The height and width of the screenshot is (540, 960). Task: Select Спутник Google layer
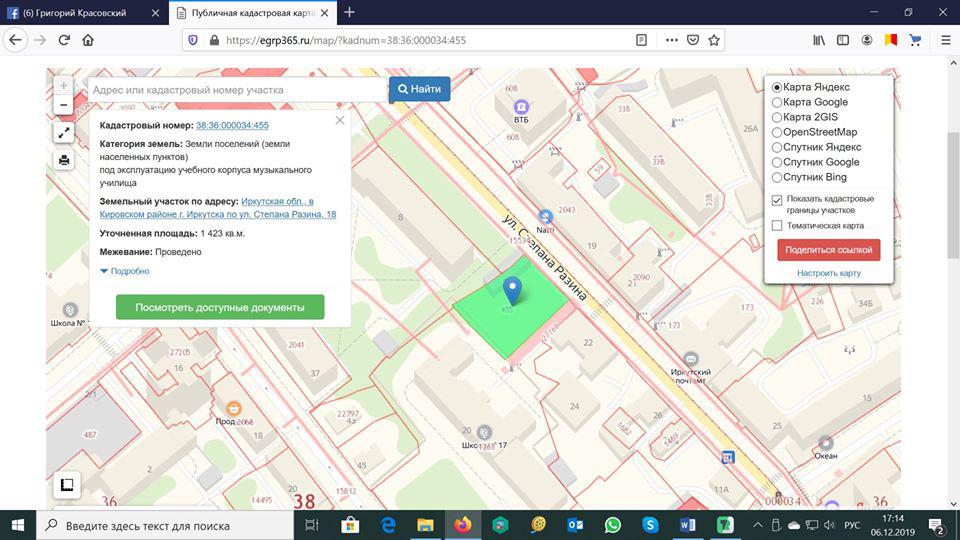tap(777, 162)
